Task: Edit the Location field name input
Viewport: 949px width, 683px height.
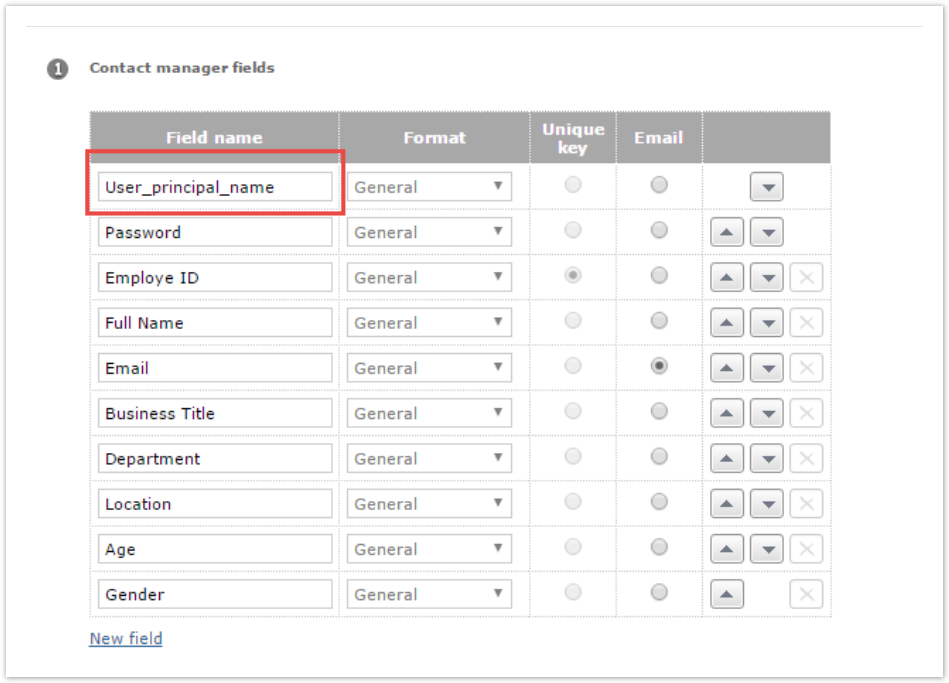Action: (x=215, y=504)
